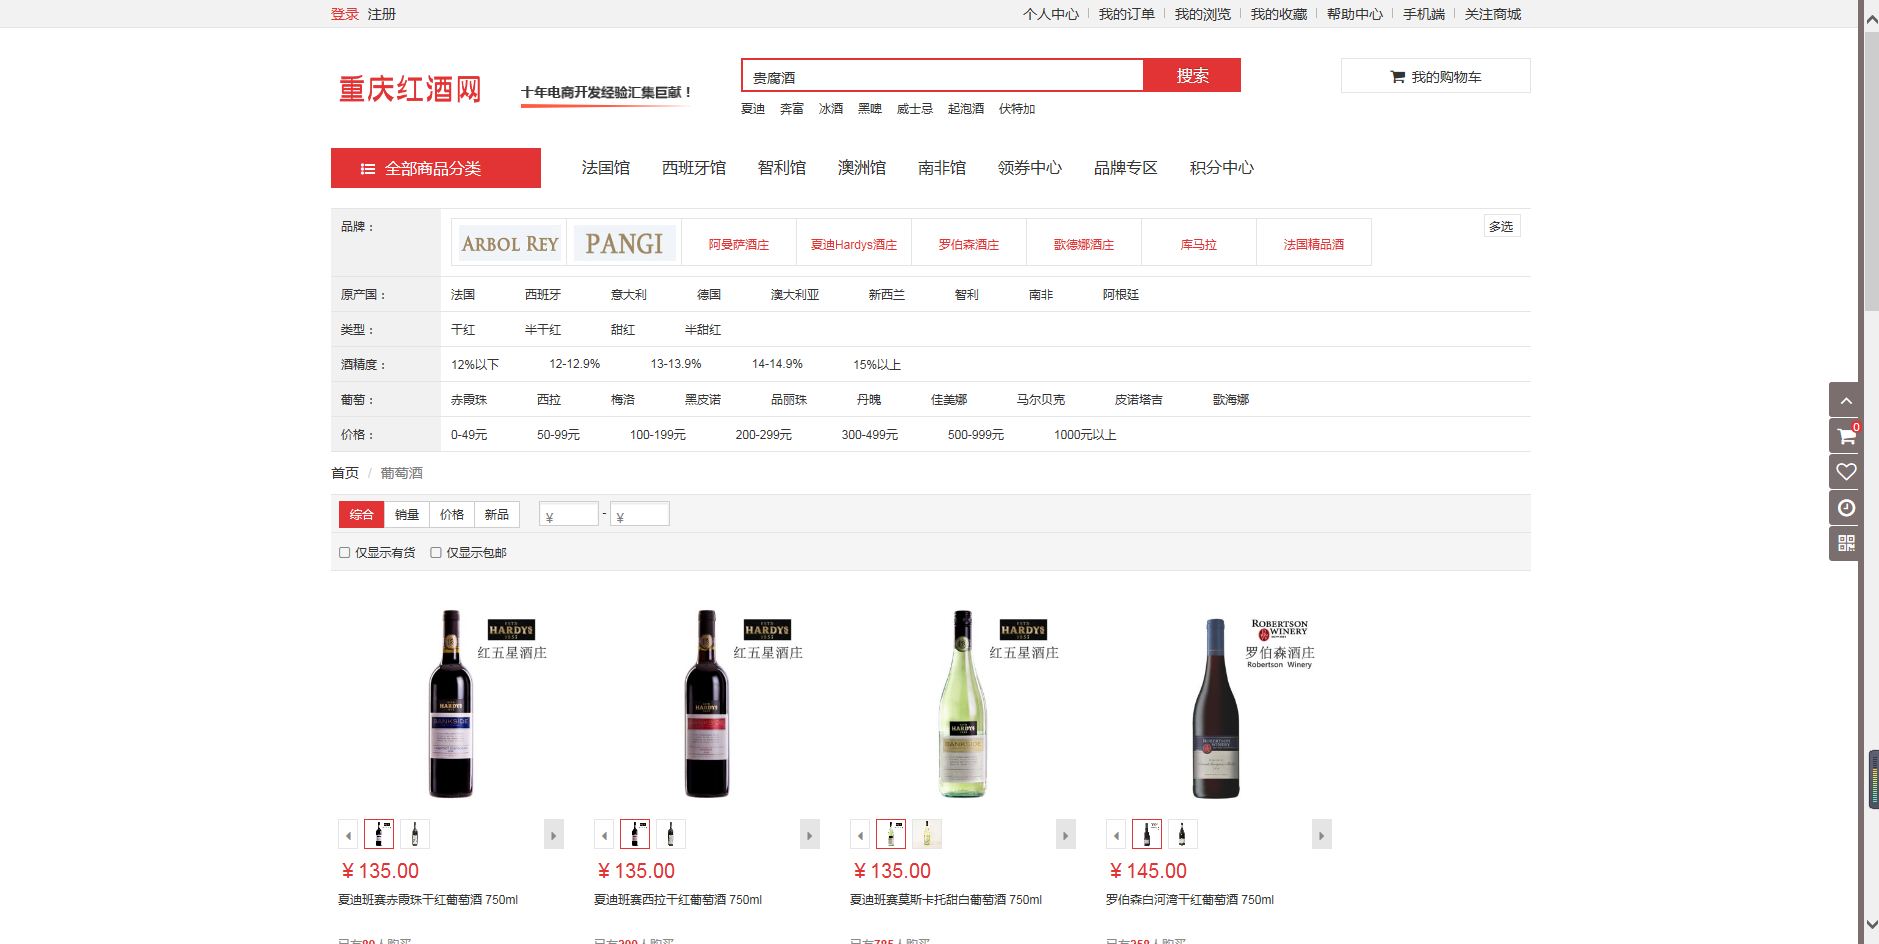Open 法国馆 navigation item
1879x944 pixels.
point(606,168)
